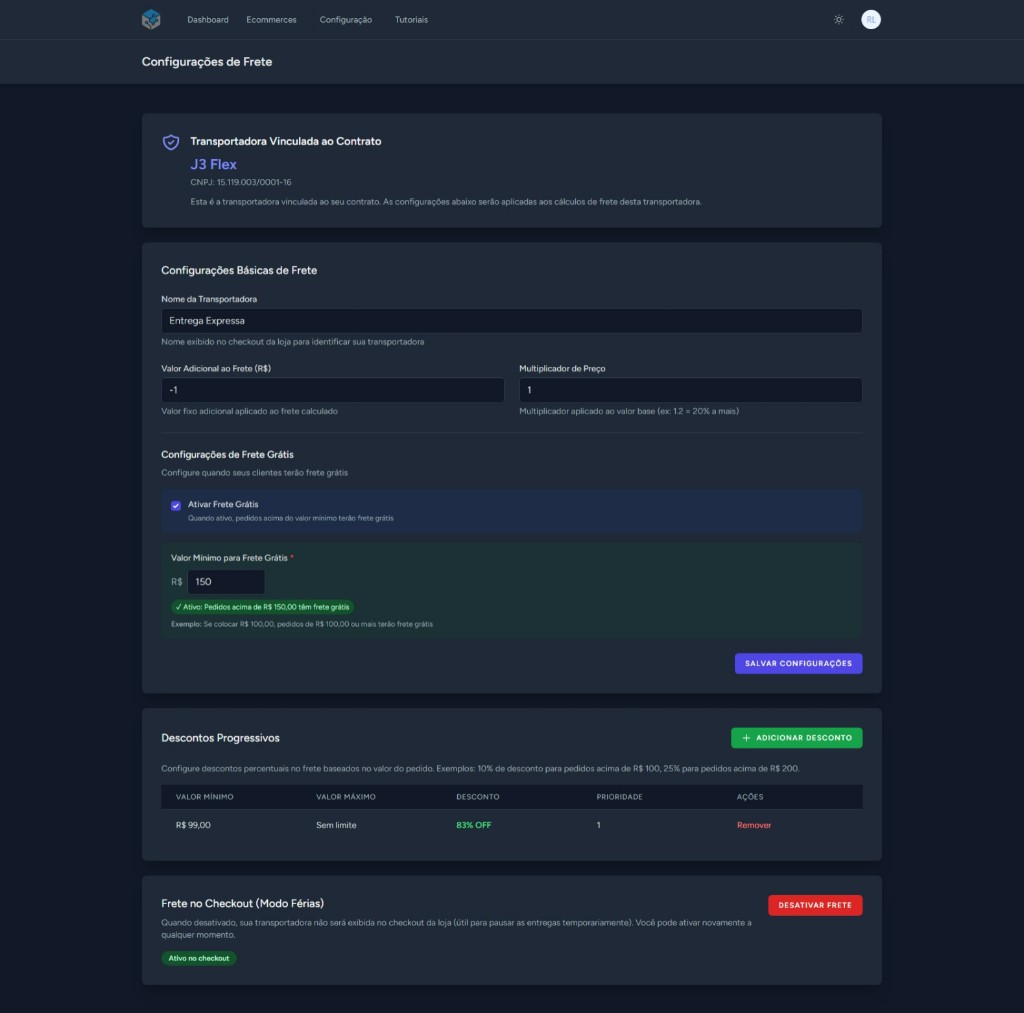
Task: Click the green Ativo: Pedidos acima badge
Action: [263, 607]
